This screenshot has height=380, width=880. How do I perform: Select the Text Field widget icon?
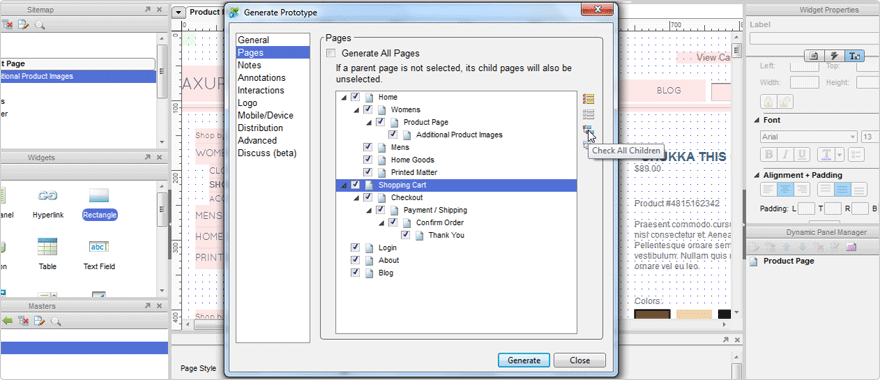(99, 247)
